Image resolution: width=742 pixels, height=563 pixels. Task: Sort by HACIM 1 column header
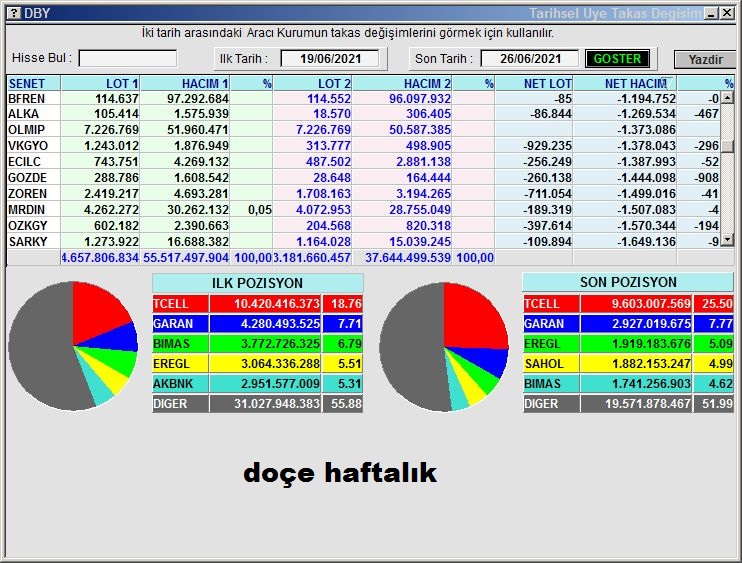tap(185, 83)
